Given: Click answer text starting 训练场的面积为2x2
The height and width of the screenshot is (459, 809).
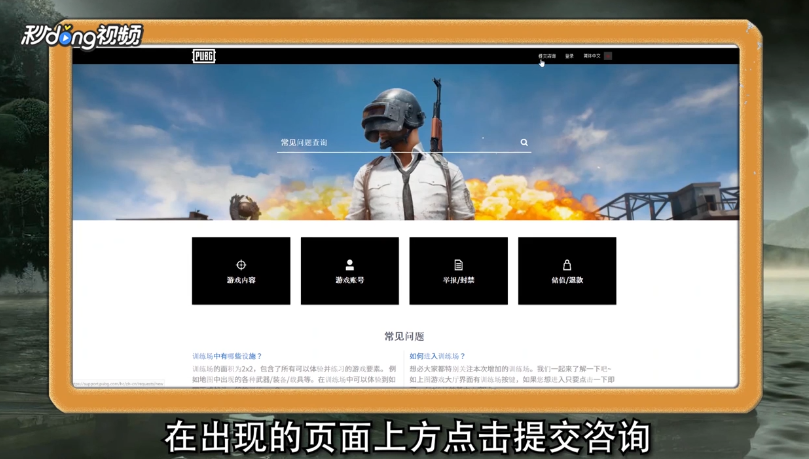Looking at the screenshot, I should click(294, 374).
